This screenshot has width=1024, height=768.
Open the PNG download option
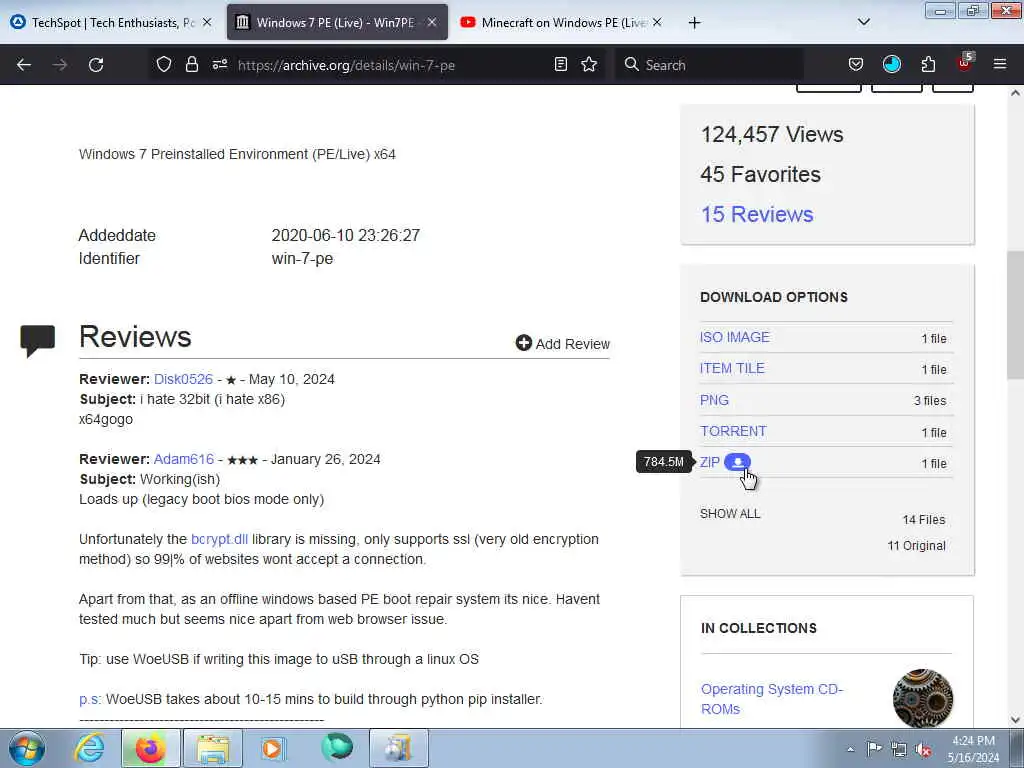coord(714,400)
